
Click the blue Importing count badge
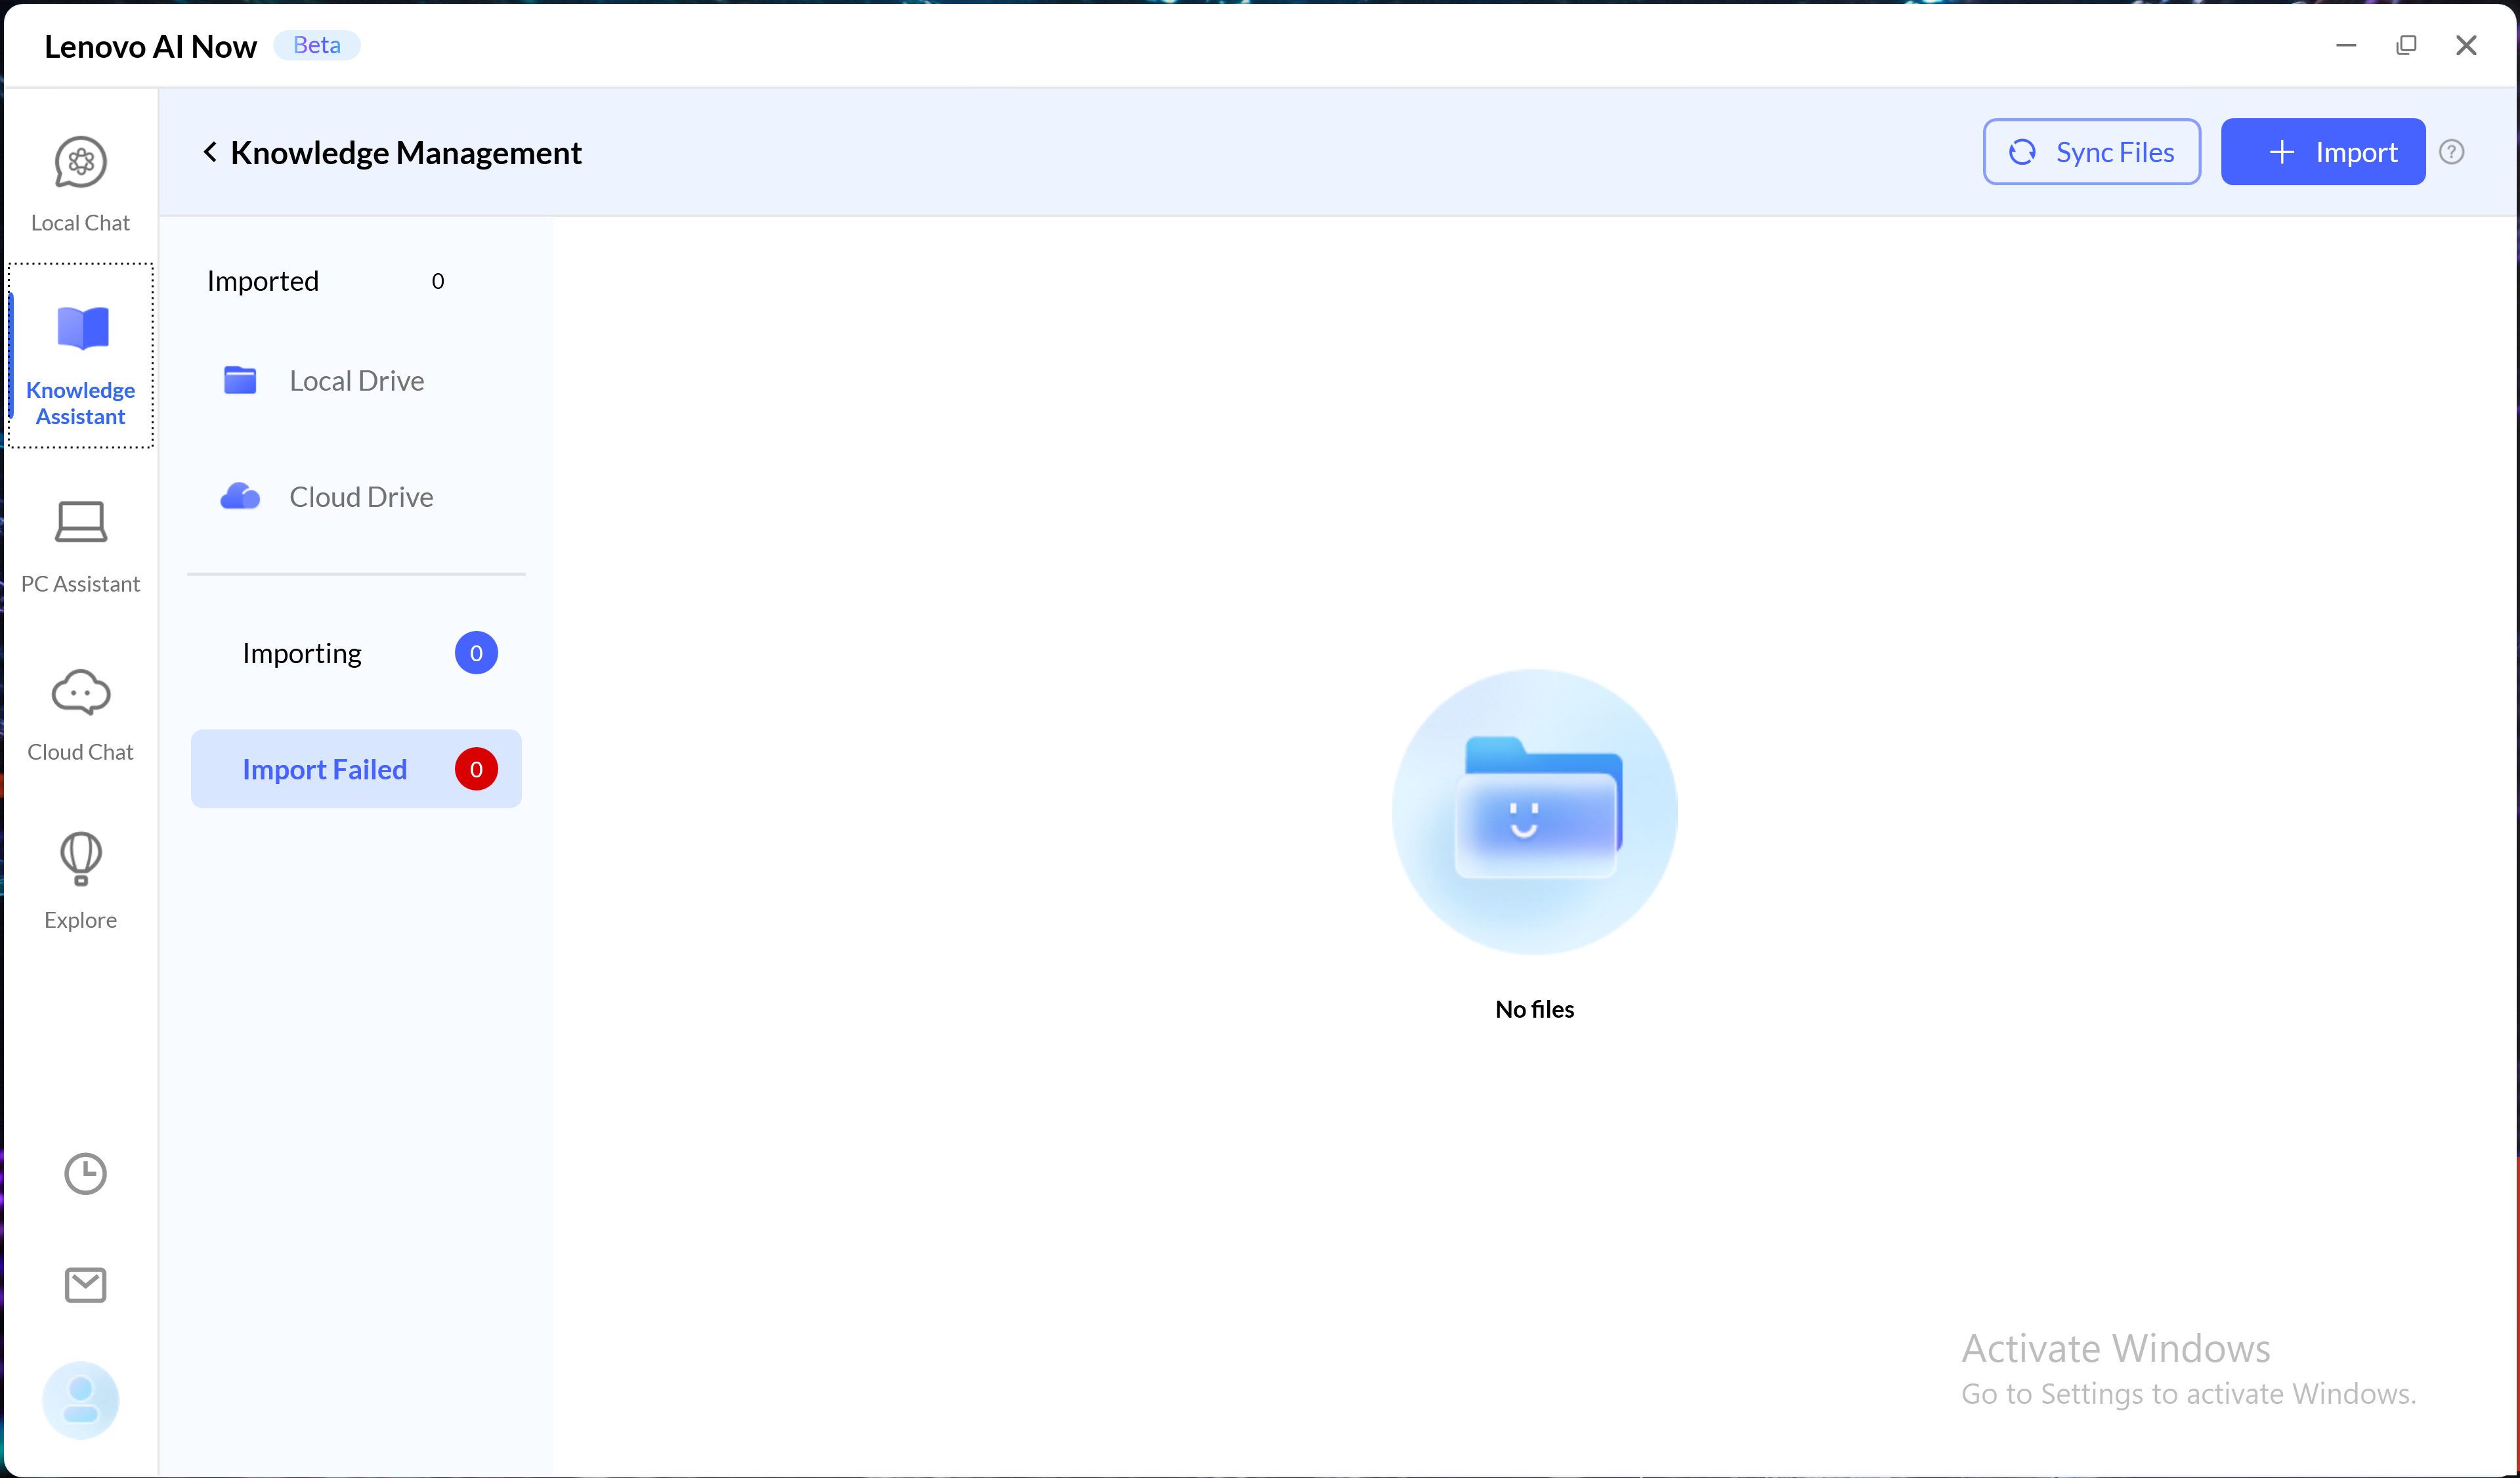(x=476, y=653)
